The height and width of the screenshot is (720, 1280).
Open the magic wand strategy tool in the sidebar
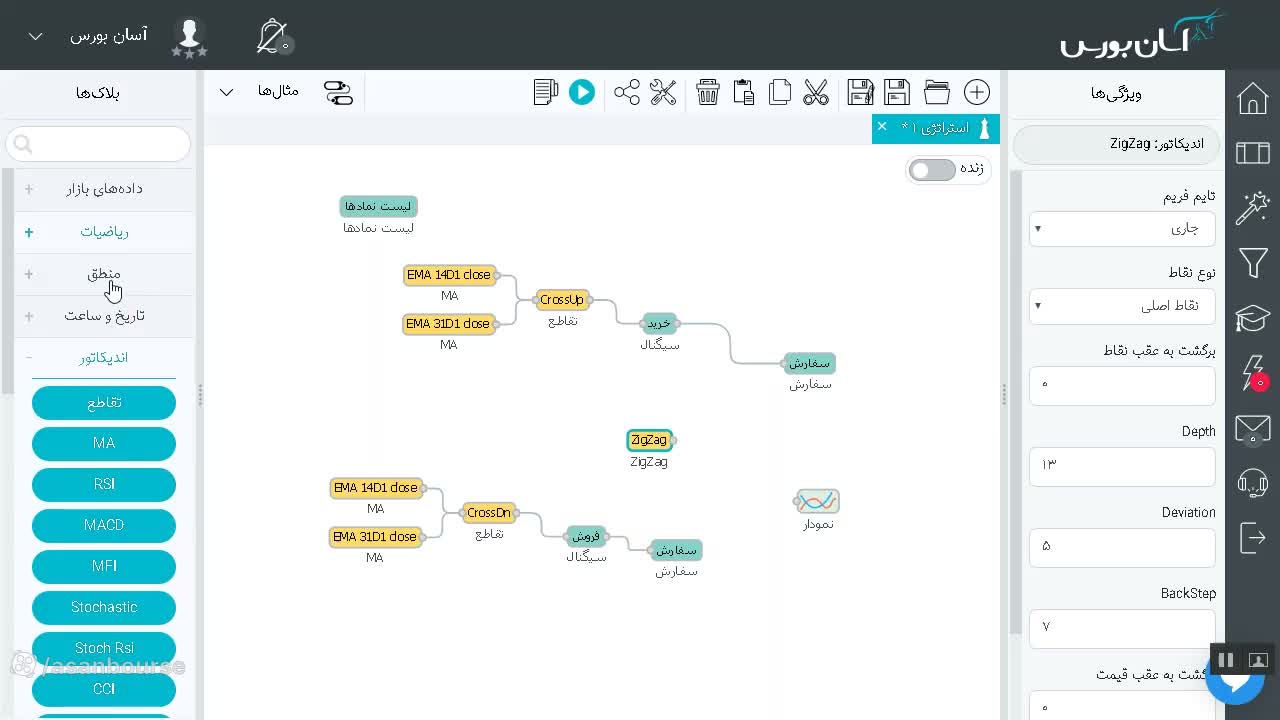1252,208
